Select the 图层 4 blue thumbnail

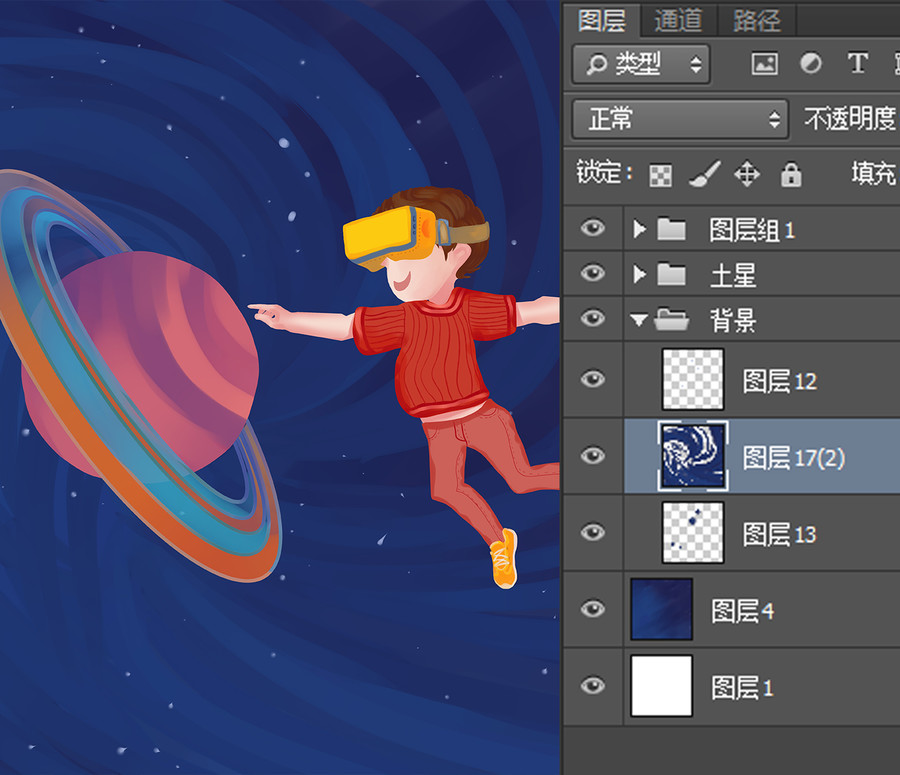(661, 609)
